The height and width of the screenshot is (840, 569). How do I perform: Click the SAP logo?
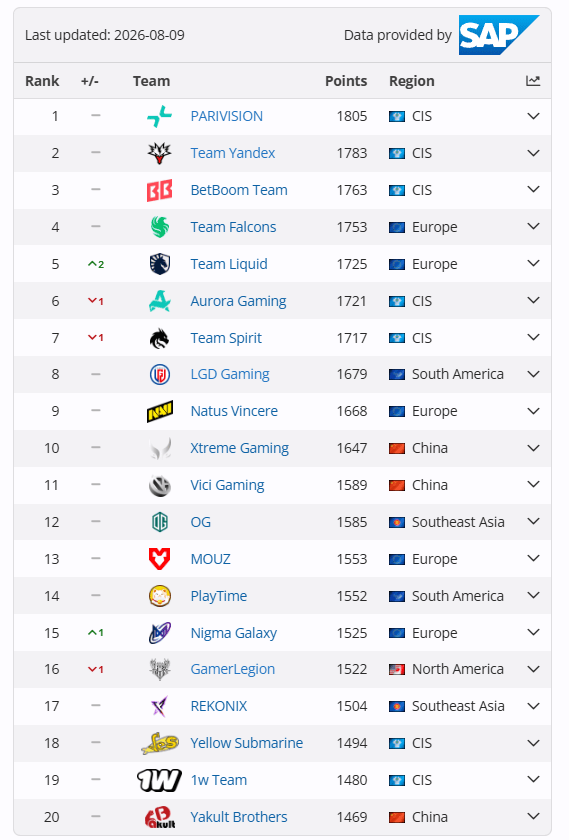tap(499, 35)
